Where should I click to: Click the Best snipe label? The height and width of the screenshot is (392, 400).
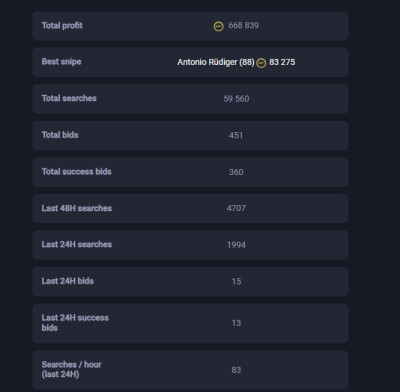[x=61, y=62]
